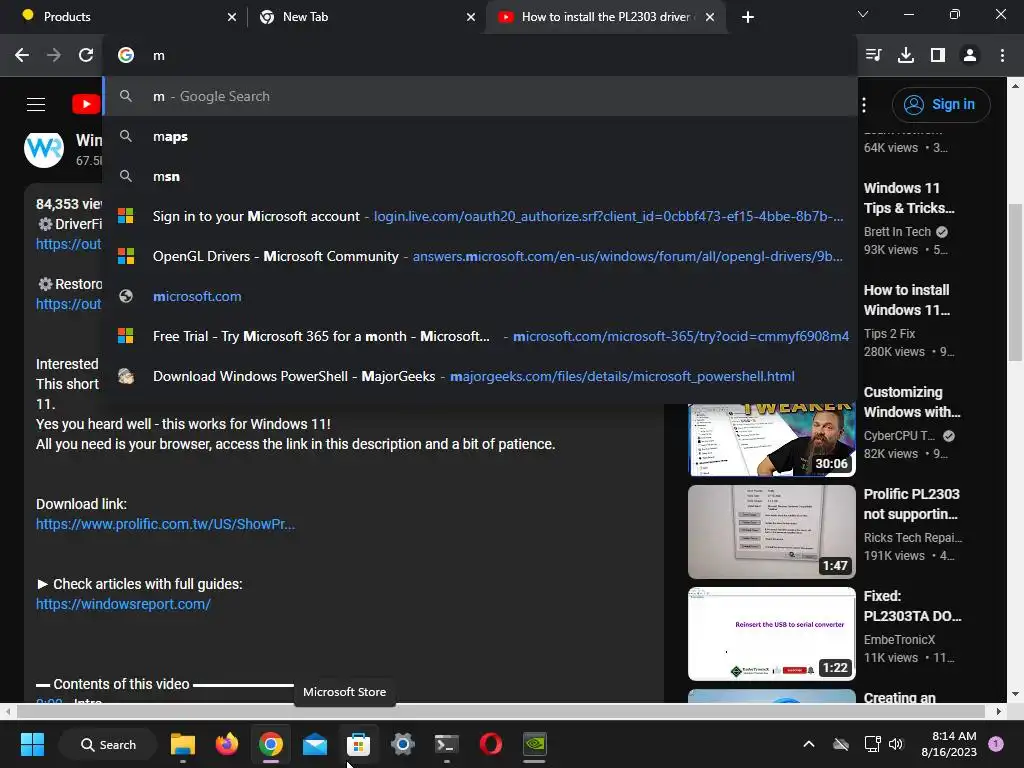Open NVIDIA app from taskbar
Image resolution: width=1024 pixels, height=768 pixels.
coord(534,744)
